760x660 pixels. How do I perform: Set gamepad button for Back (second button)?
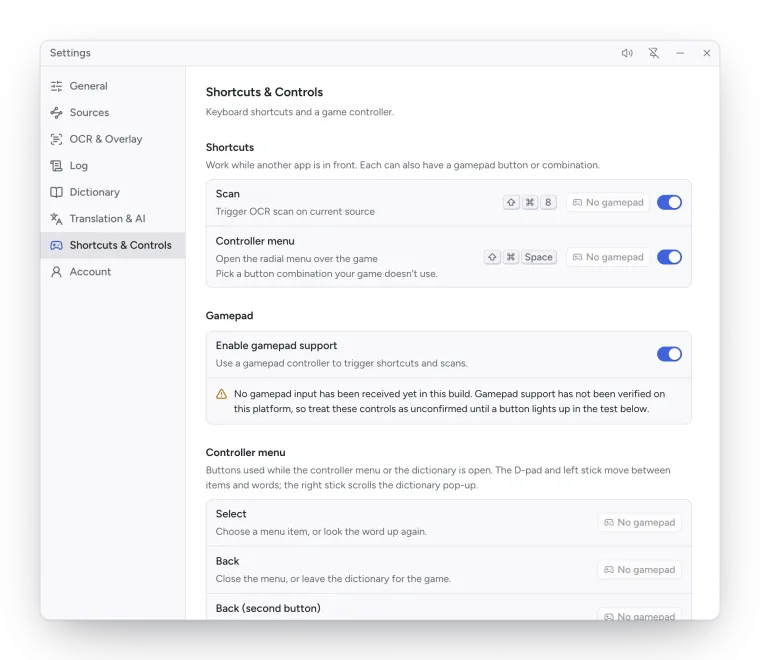pyautogui.click(x=639, y=614)
